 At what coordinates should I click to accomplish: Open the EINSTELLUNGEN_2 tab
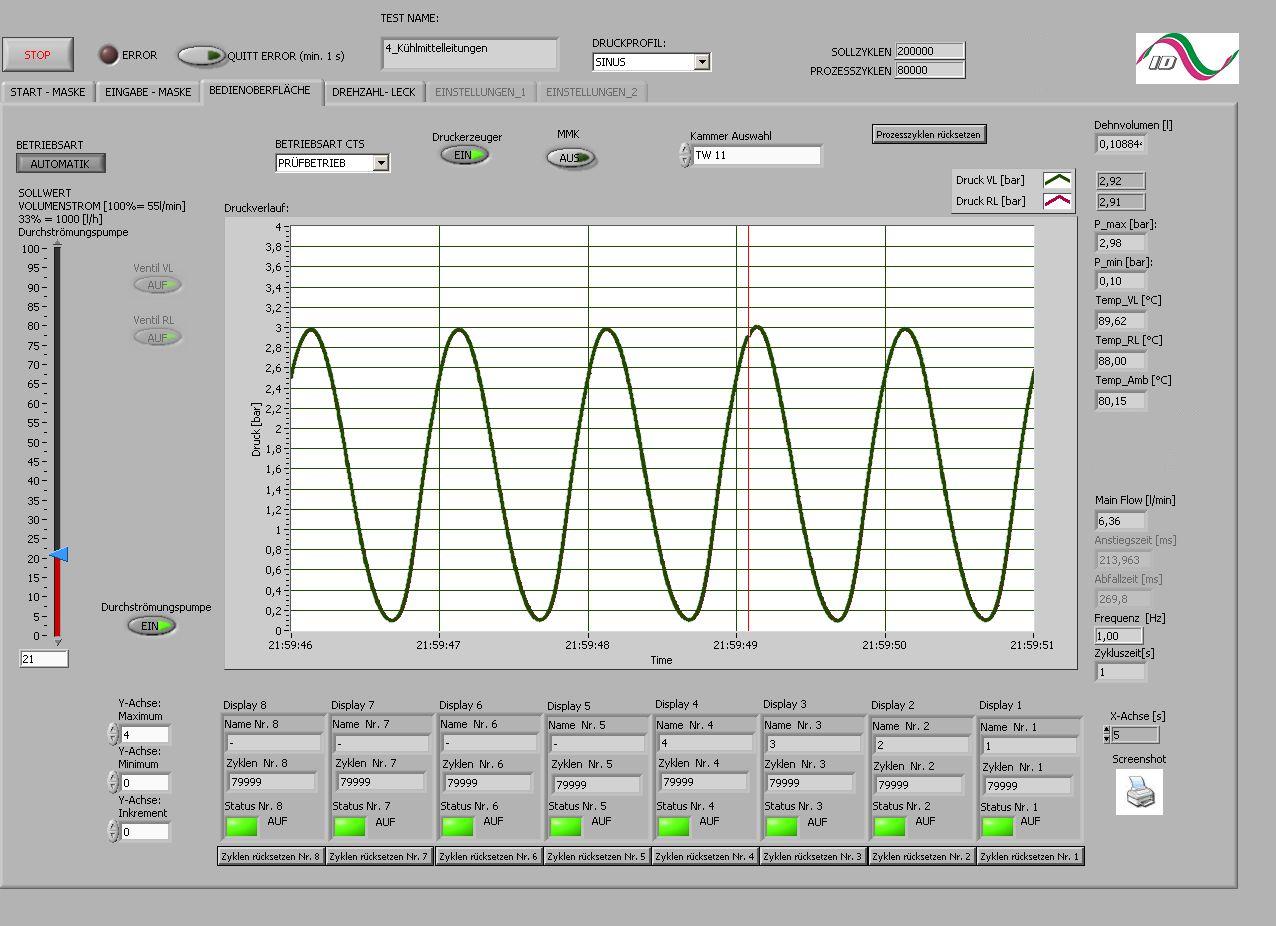(592, 92)
